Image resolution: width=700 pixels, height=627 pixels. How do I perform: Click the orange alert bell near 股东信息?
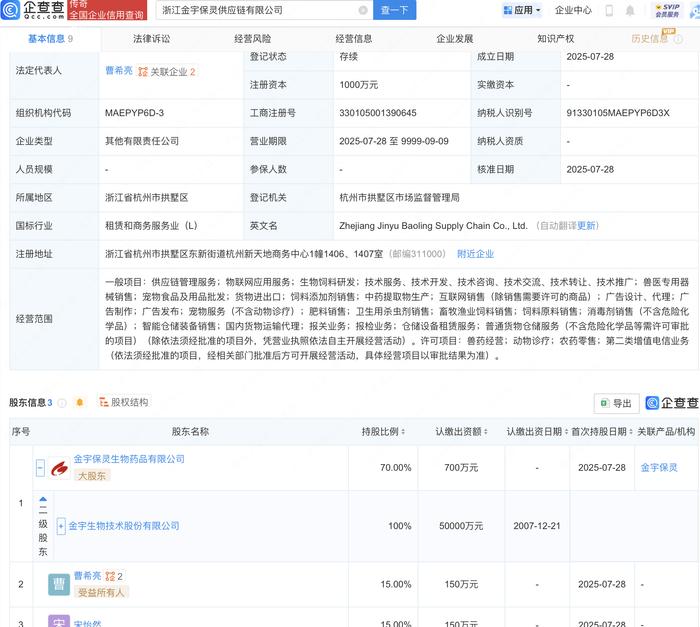80,402
